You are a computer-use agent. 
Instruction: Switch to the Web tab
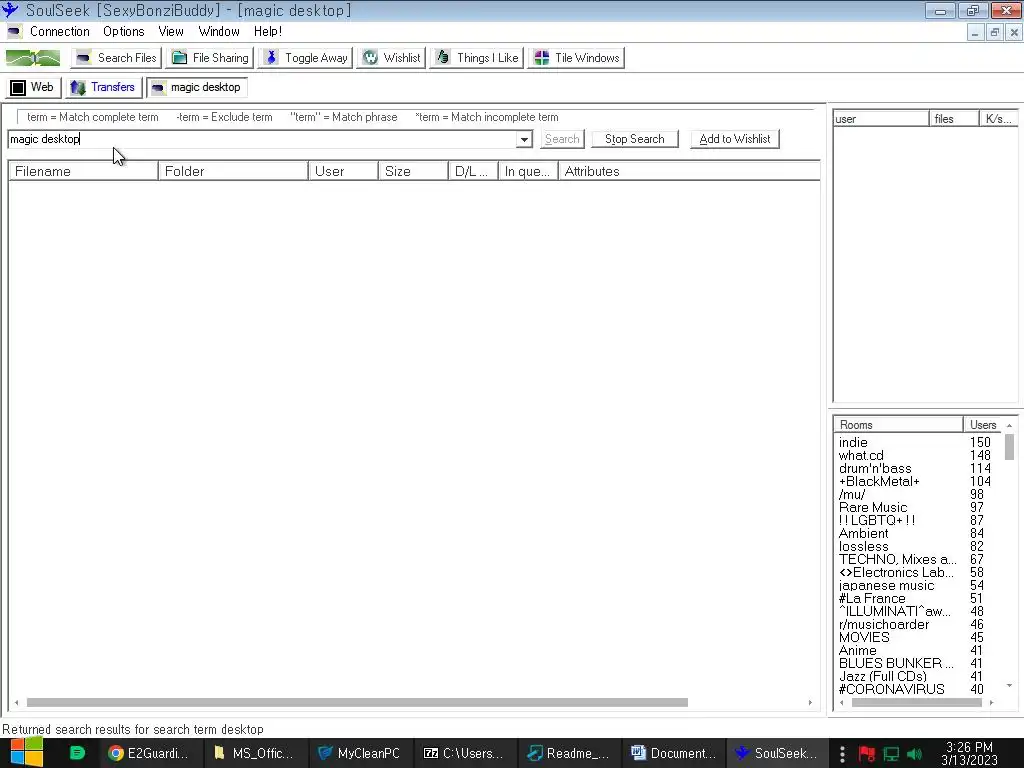[33, 87]
